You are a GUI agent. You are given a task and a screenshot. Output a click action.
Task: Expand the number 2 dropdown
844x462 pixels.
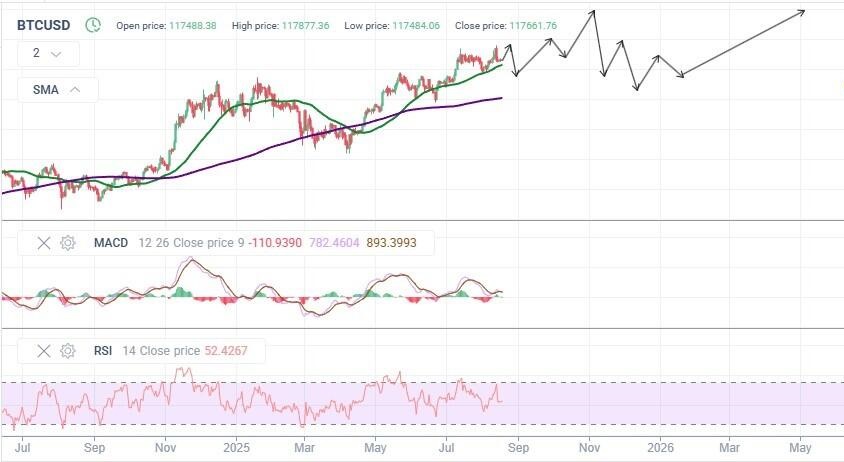pyautogui.click(x=48, y=53)
